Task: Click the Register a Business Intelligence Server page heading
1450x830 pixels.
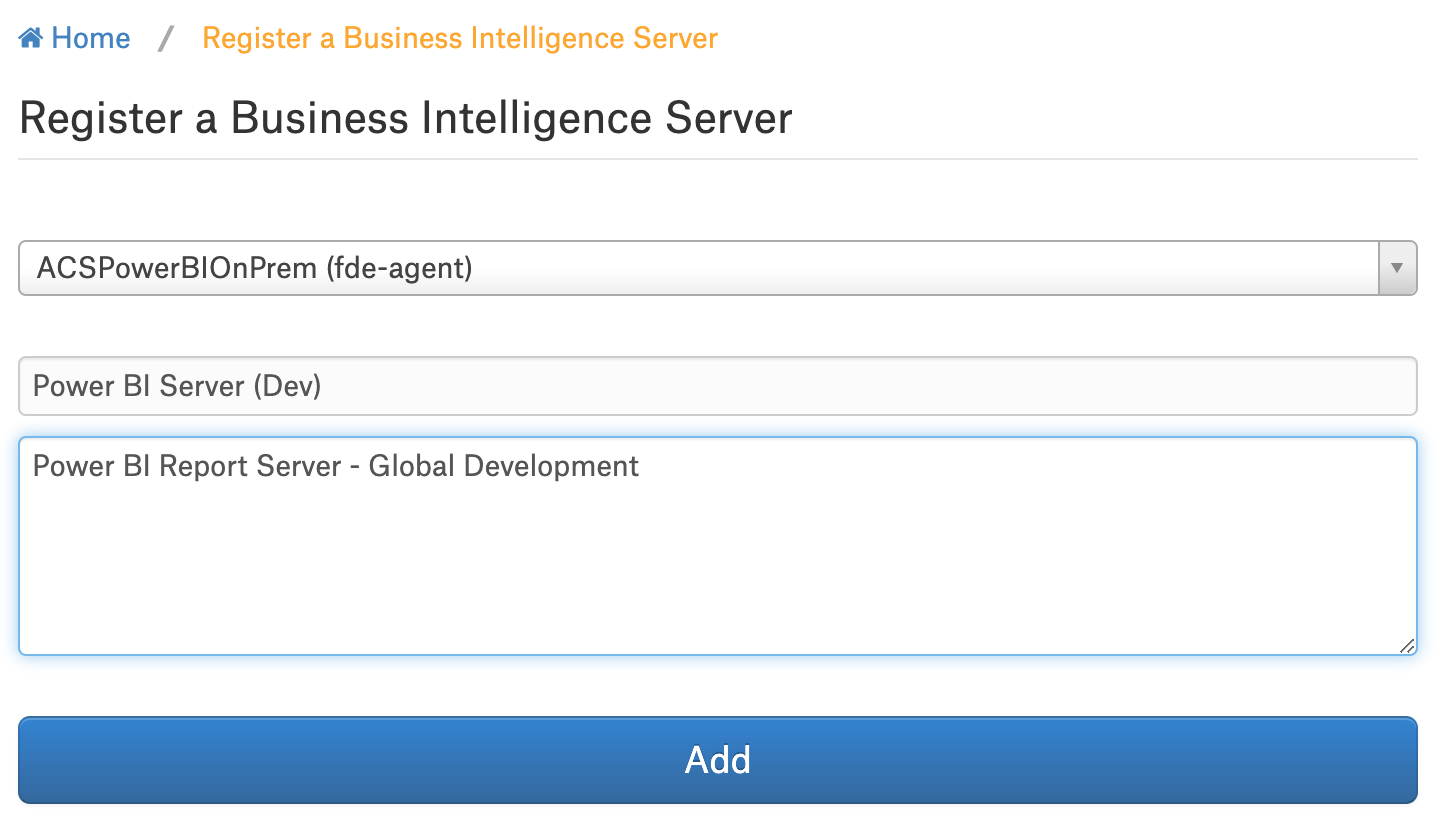Action: (406, 118)
